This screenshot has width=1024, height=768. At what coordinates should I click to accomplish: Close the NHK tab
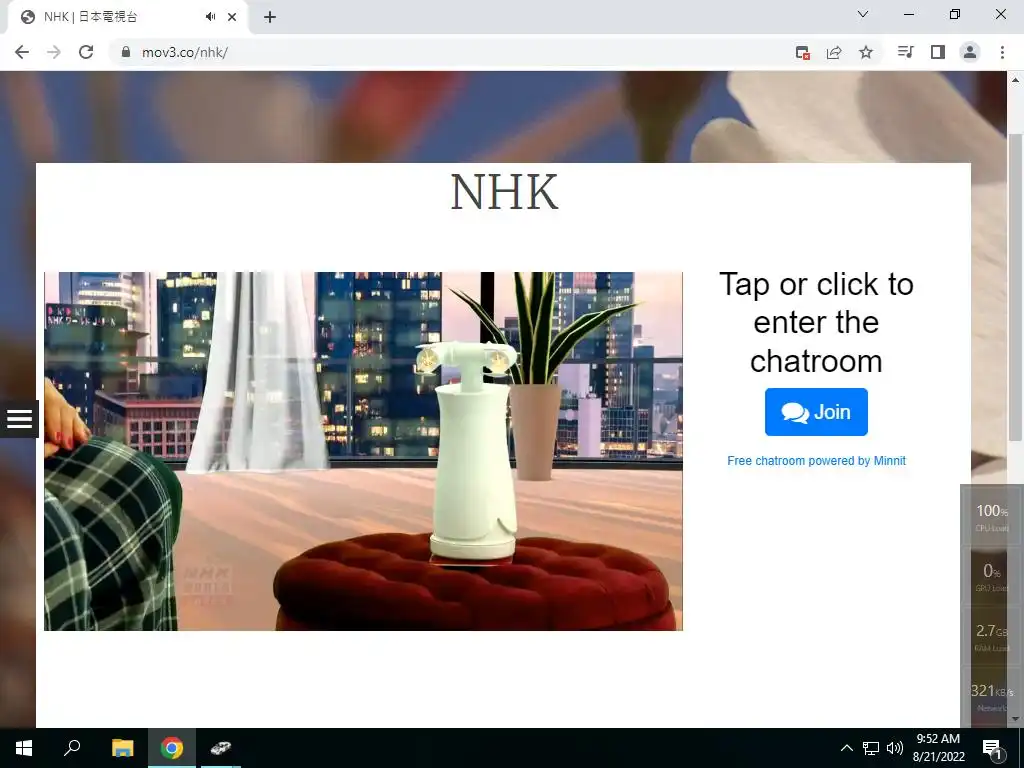232,17
